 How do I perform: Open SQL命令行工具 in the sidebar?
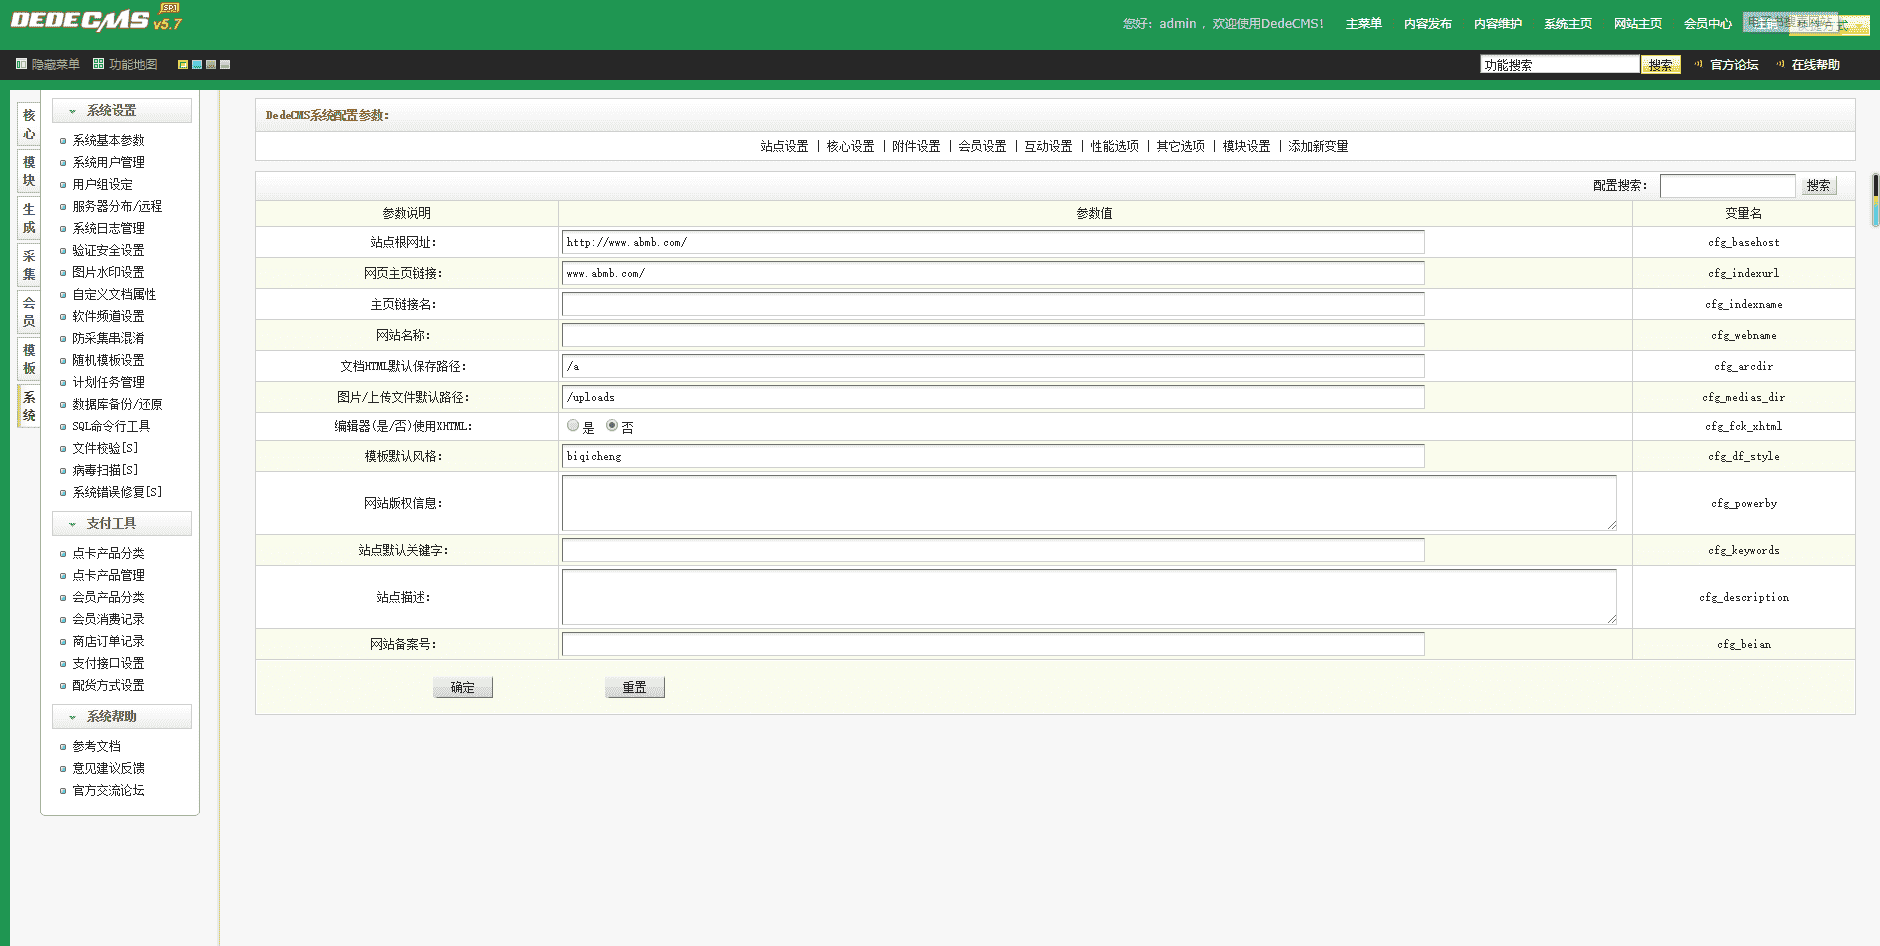click(111, 427)
